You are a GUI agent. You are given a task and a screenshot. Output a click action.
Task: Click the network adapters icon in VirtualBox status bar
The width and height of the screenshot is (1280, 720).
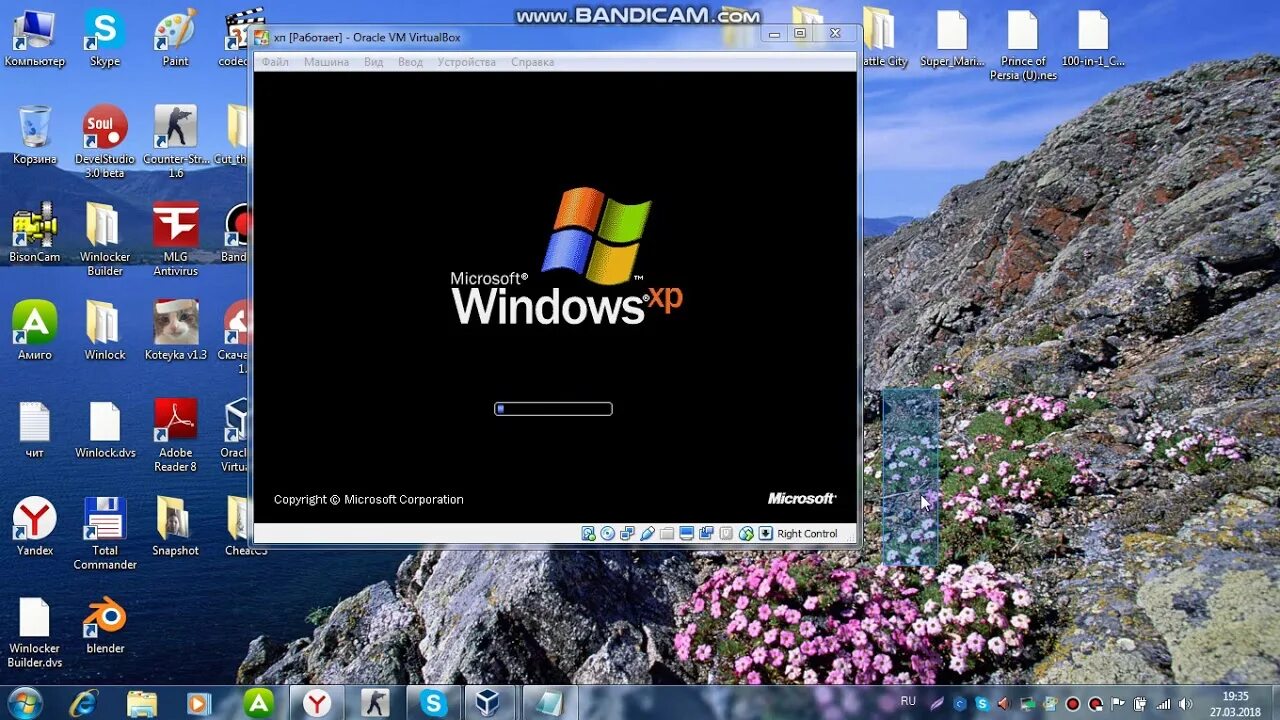click(627, 533)
